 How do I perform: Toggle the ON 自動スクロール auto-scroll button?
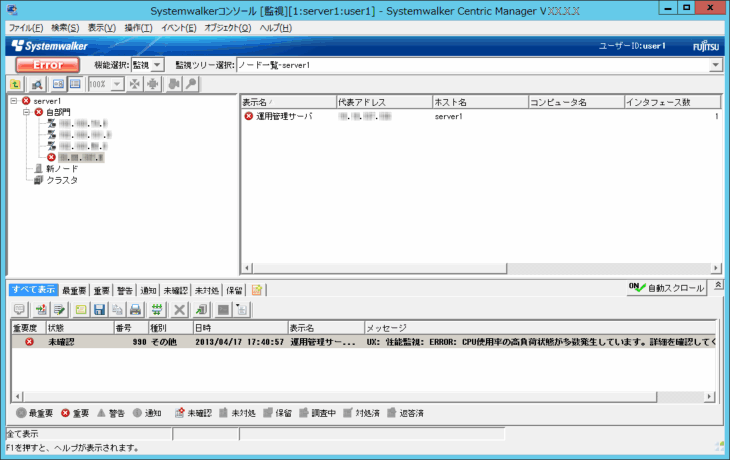(666, 288)
